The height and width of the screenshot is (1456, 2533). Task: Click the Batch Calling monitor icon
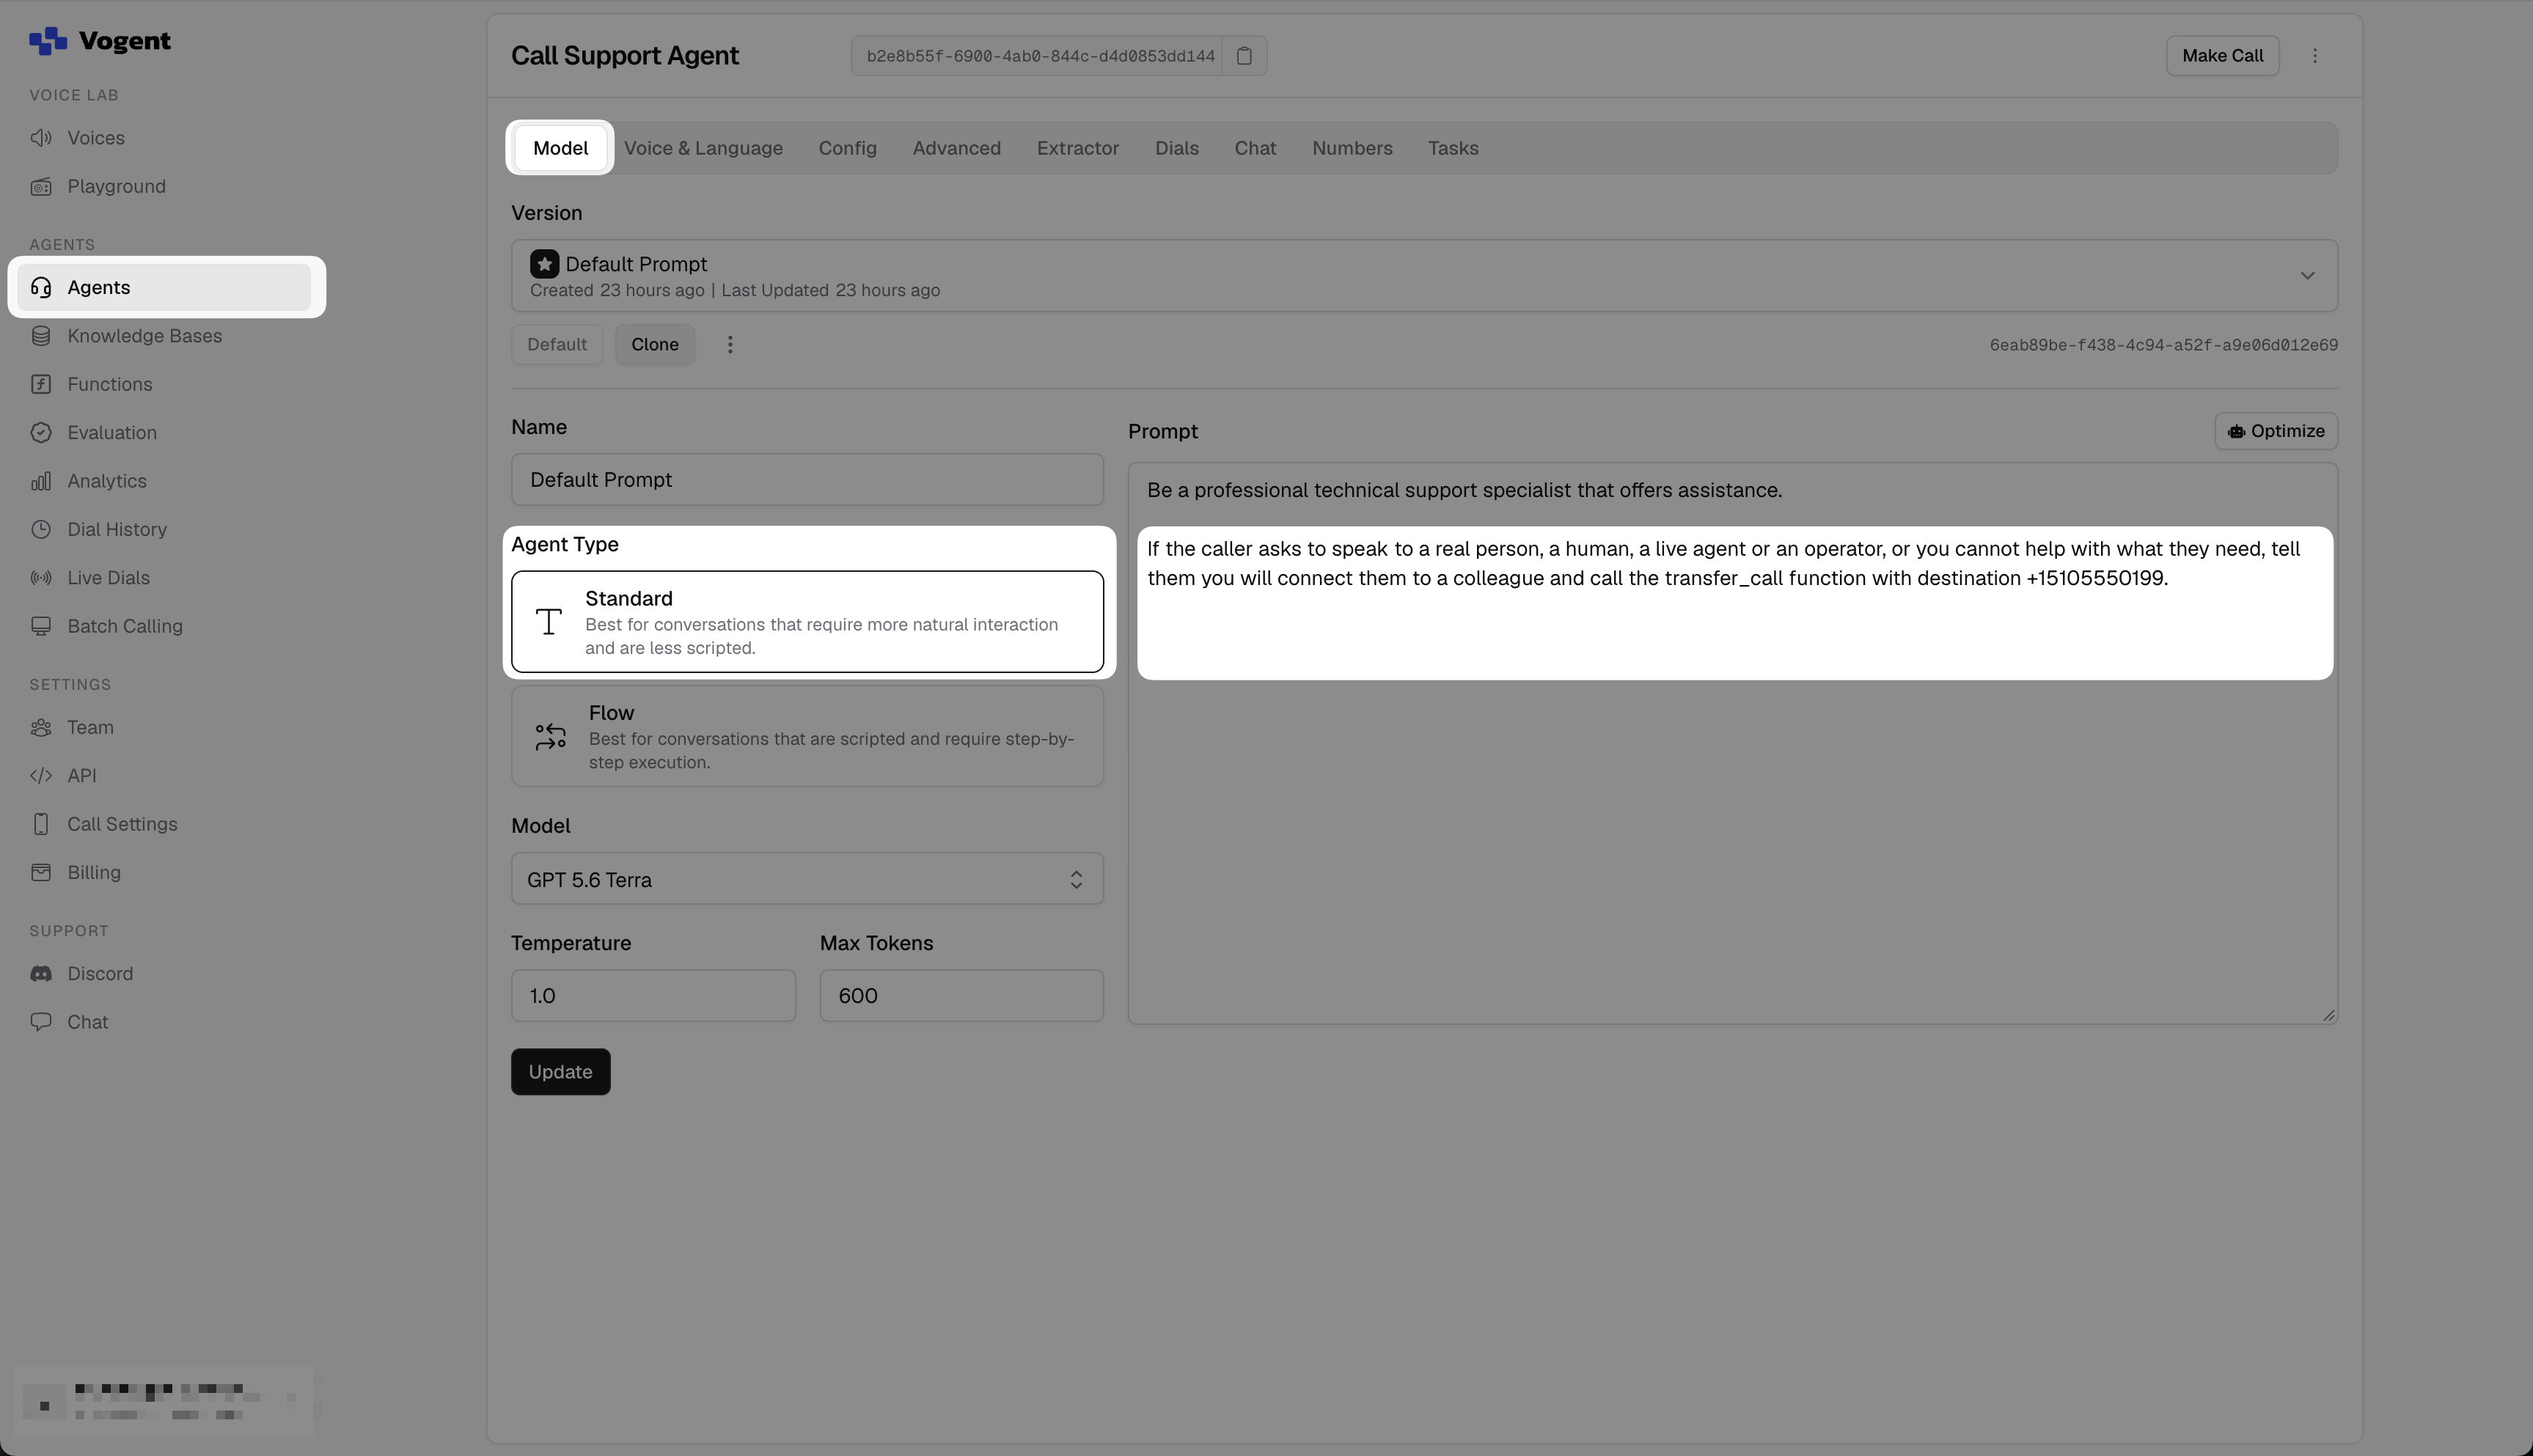click(41, 627)
